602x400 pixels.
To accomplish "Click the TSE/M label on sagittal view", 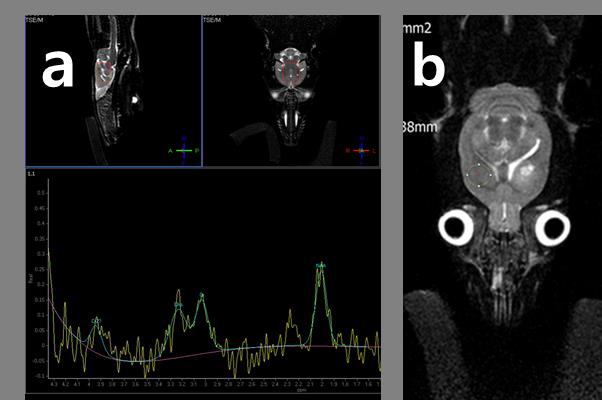I will [37, 18].
